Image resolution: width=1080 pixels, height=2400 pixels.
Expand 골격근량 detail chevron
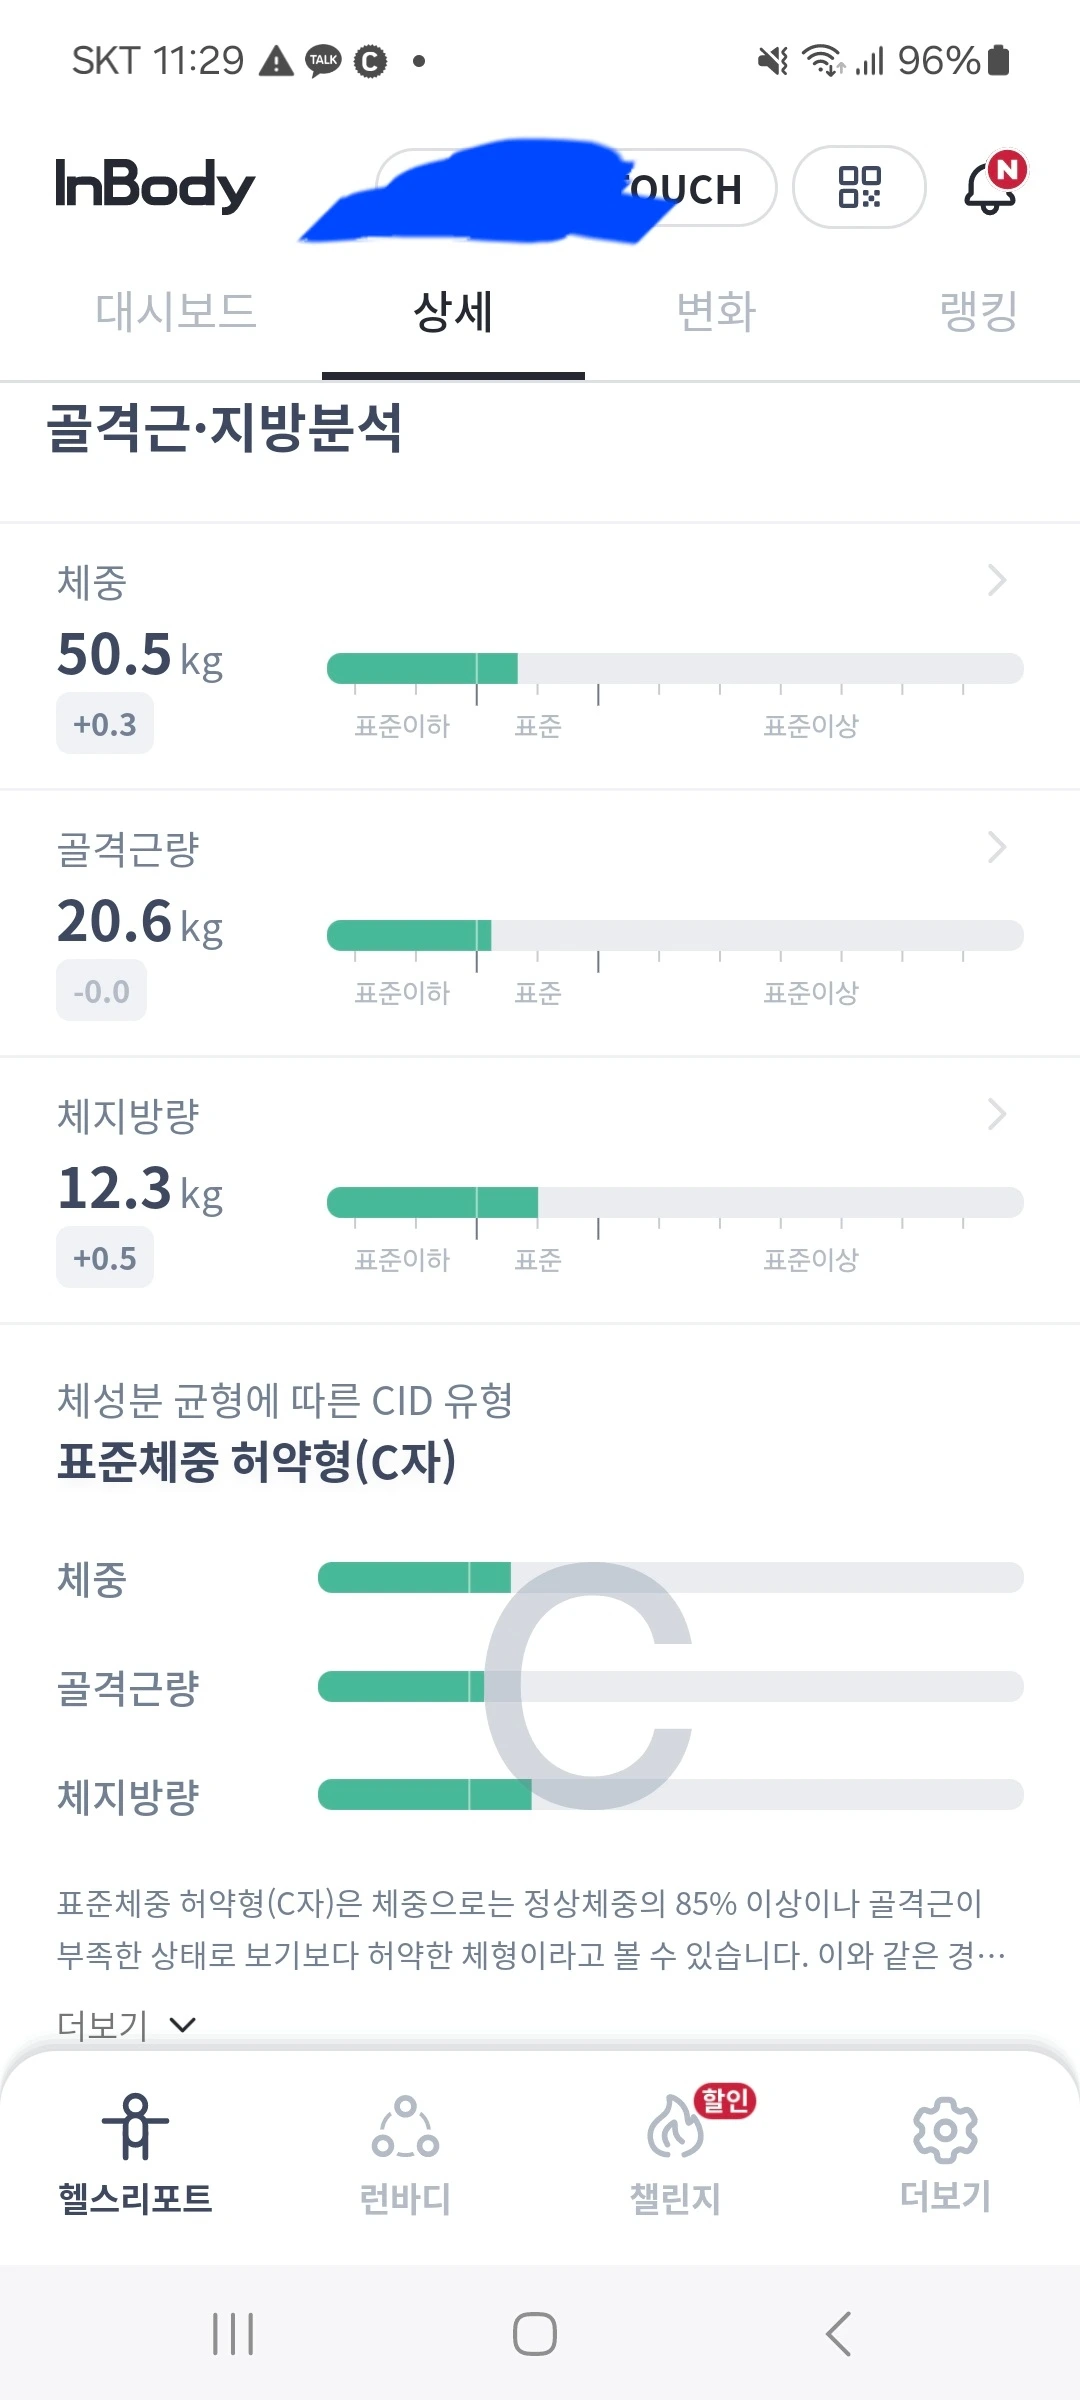tap(996, 847)
